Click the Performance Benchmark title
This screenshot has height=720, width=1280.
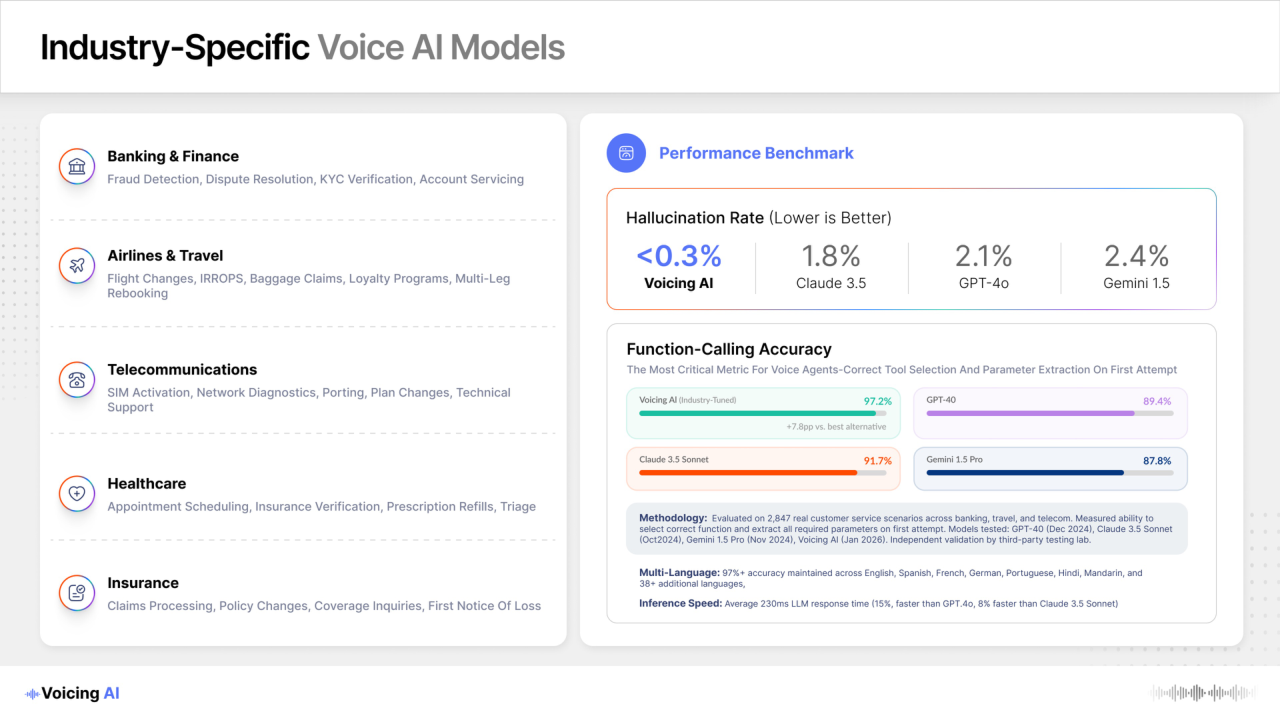point(756,153)
